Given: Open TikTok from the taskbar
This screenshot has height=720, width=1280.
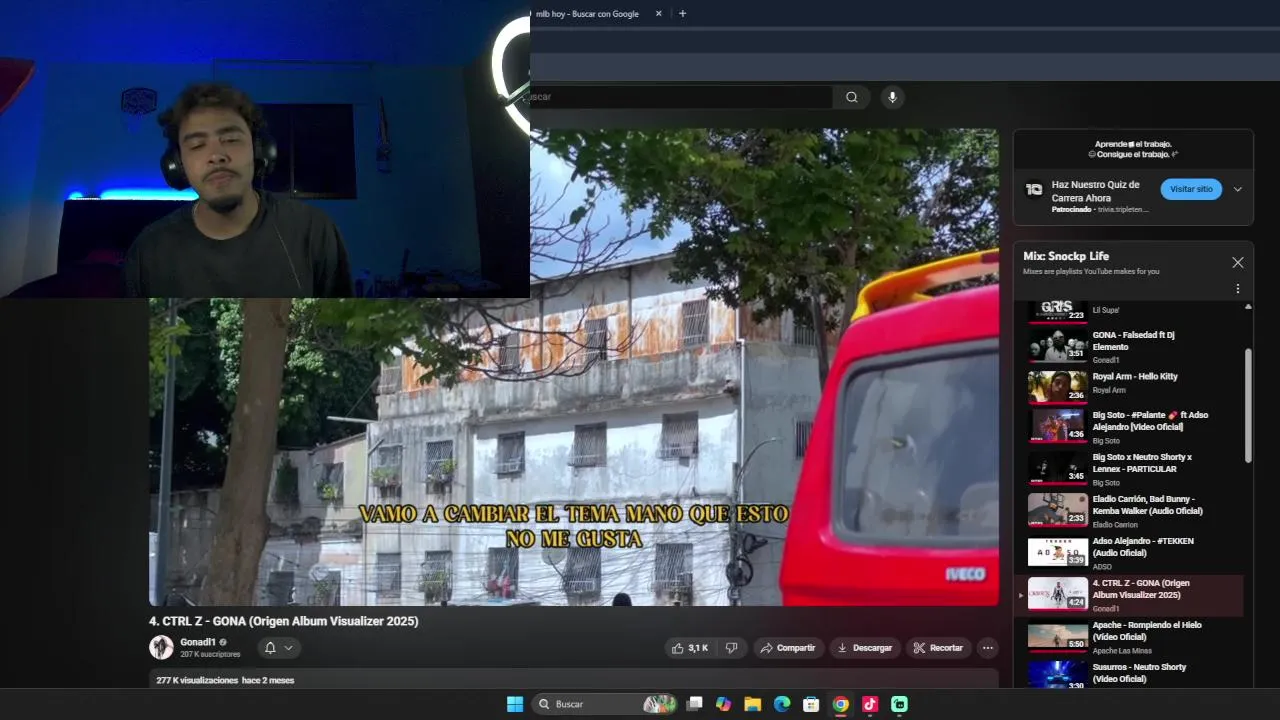Looking at the screenshot, I should (x=870, y=704).
